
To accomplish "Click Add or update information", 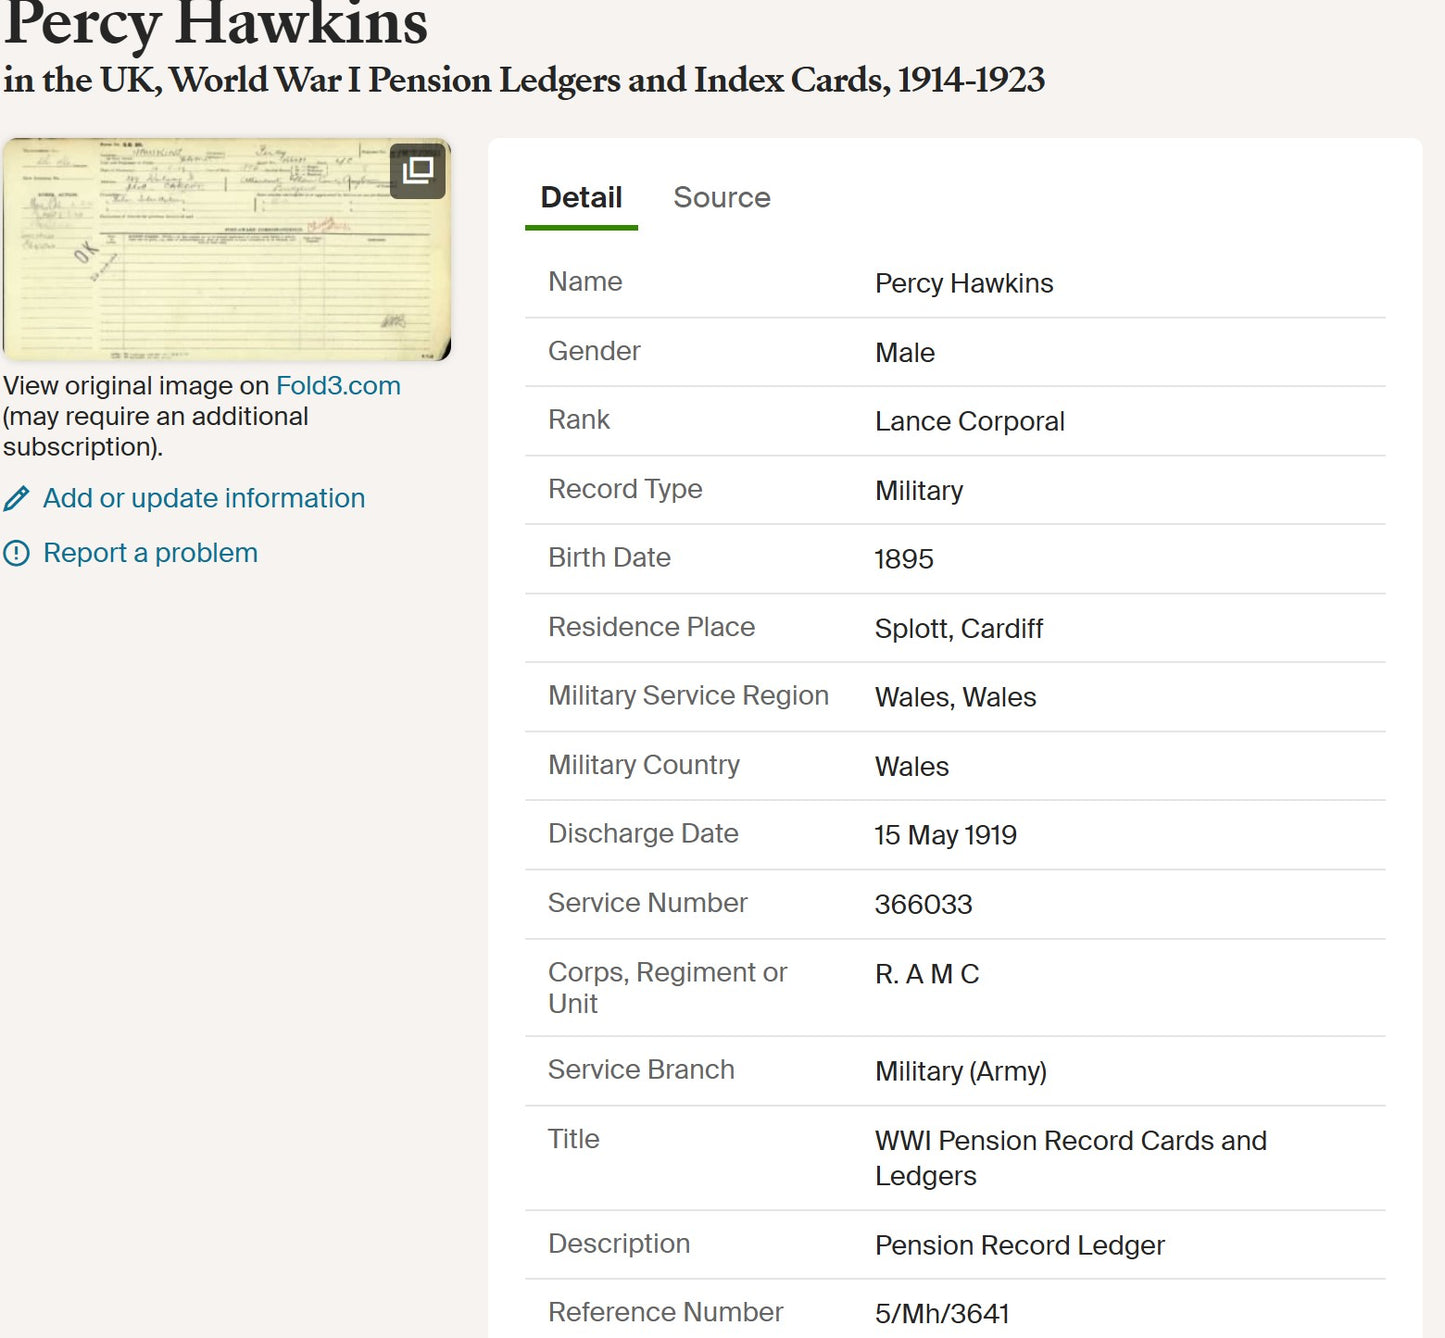I will [204, 498].
